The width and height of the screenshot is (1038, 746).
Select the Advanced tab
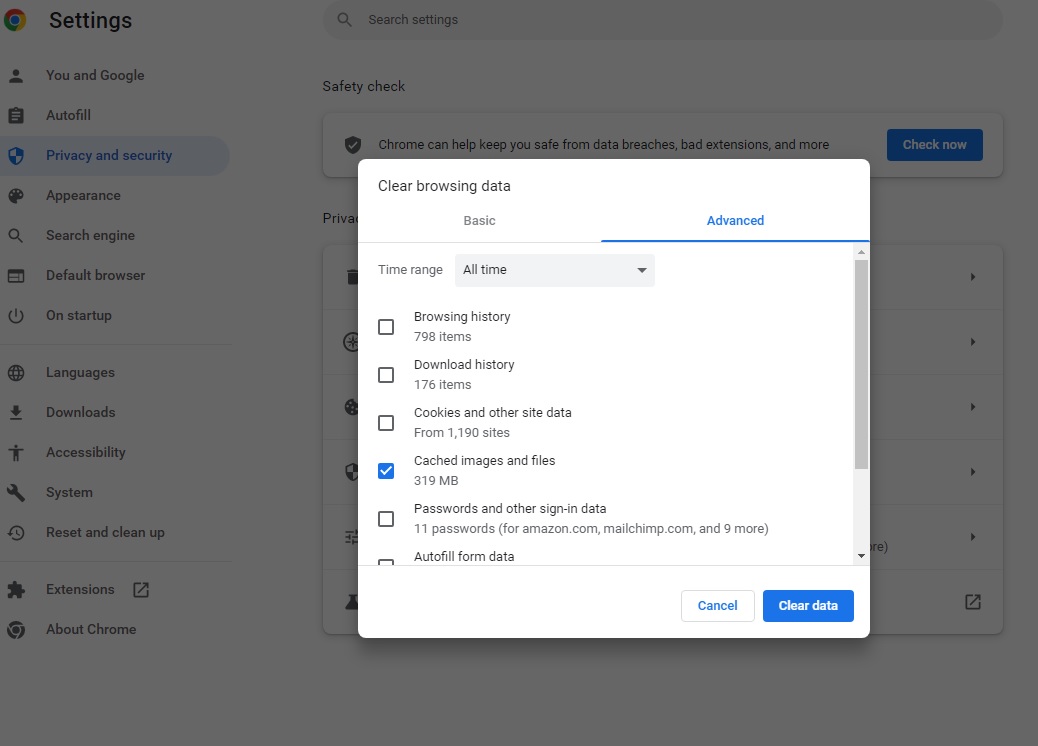735,221
